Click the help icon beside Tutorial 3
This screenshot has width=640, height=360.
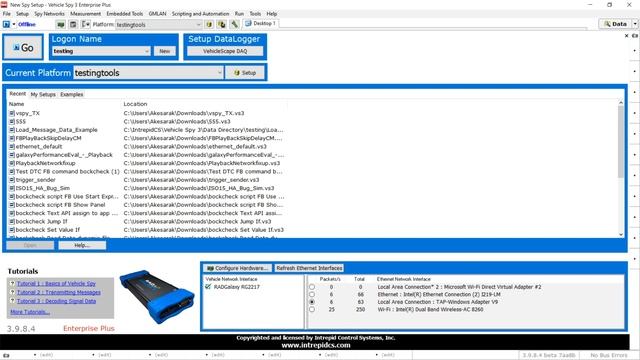point(12,301)
